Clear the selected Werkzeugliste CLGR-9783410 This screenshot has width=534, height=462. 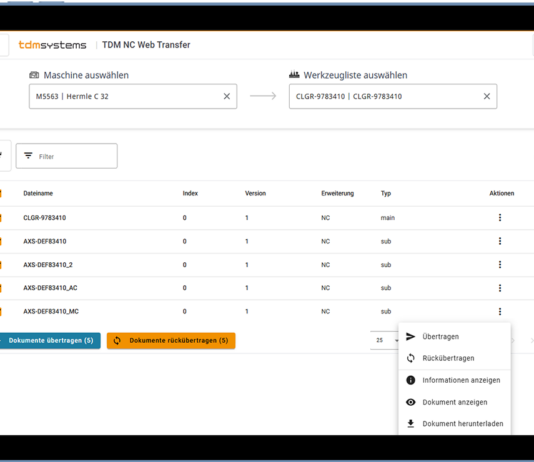[x=487, y=96]
